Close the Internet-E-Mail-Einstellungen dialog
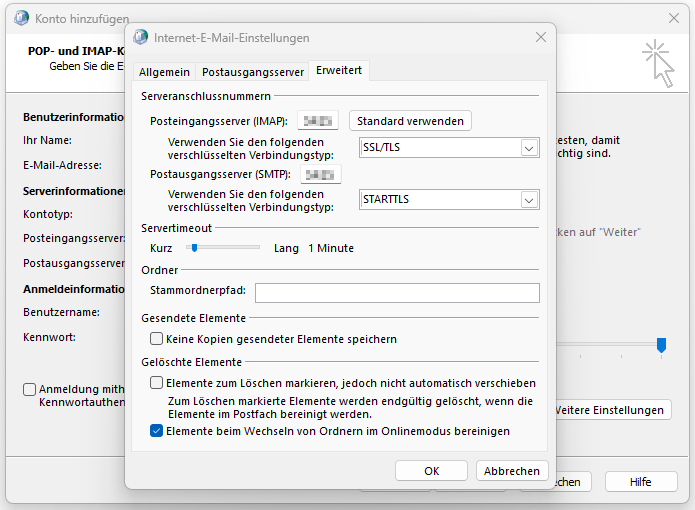Viewport: 695px width, 510px height. pyautogui.click(x=541, y=38)
